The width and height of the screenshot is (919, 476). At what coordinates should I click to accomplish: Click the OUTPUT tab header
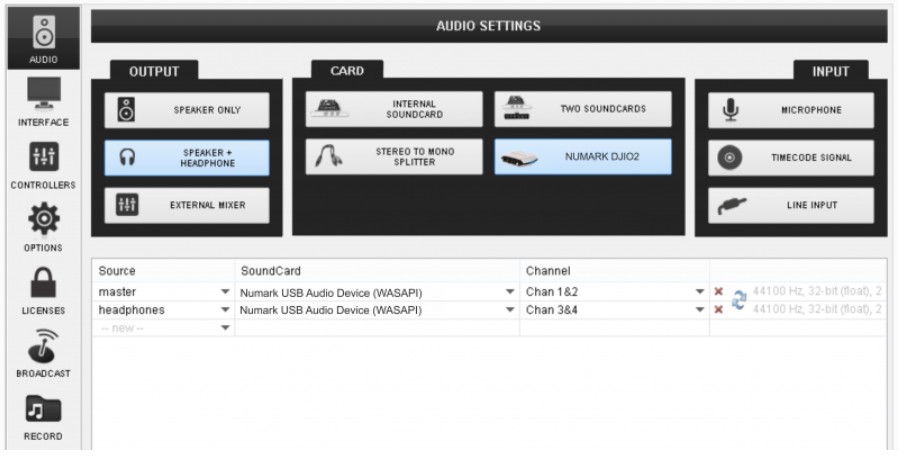coord(154,72)
